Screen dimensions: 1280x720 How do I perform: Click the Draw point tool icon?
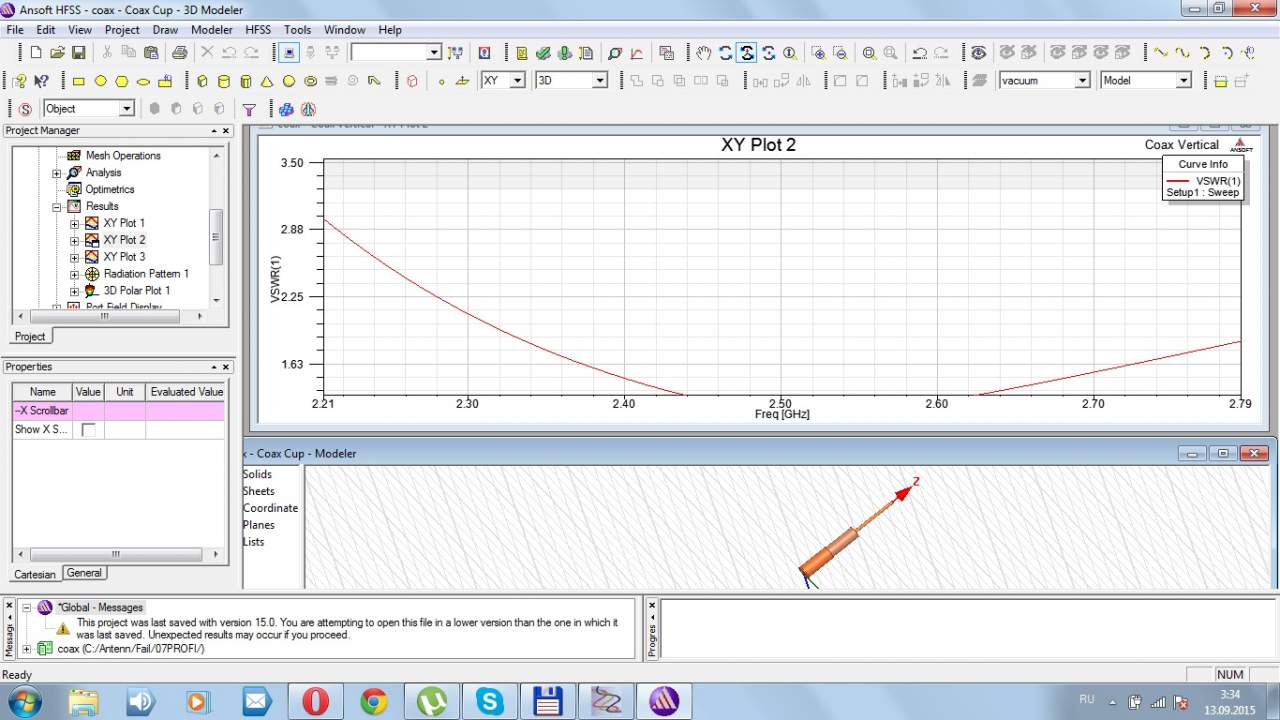coord(441,81)
